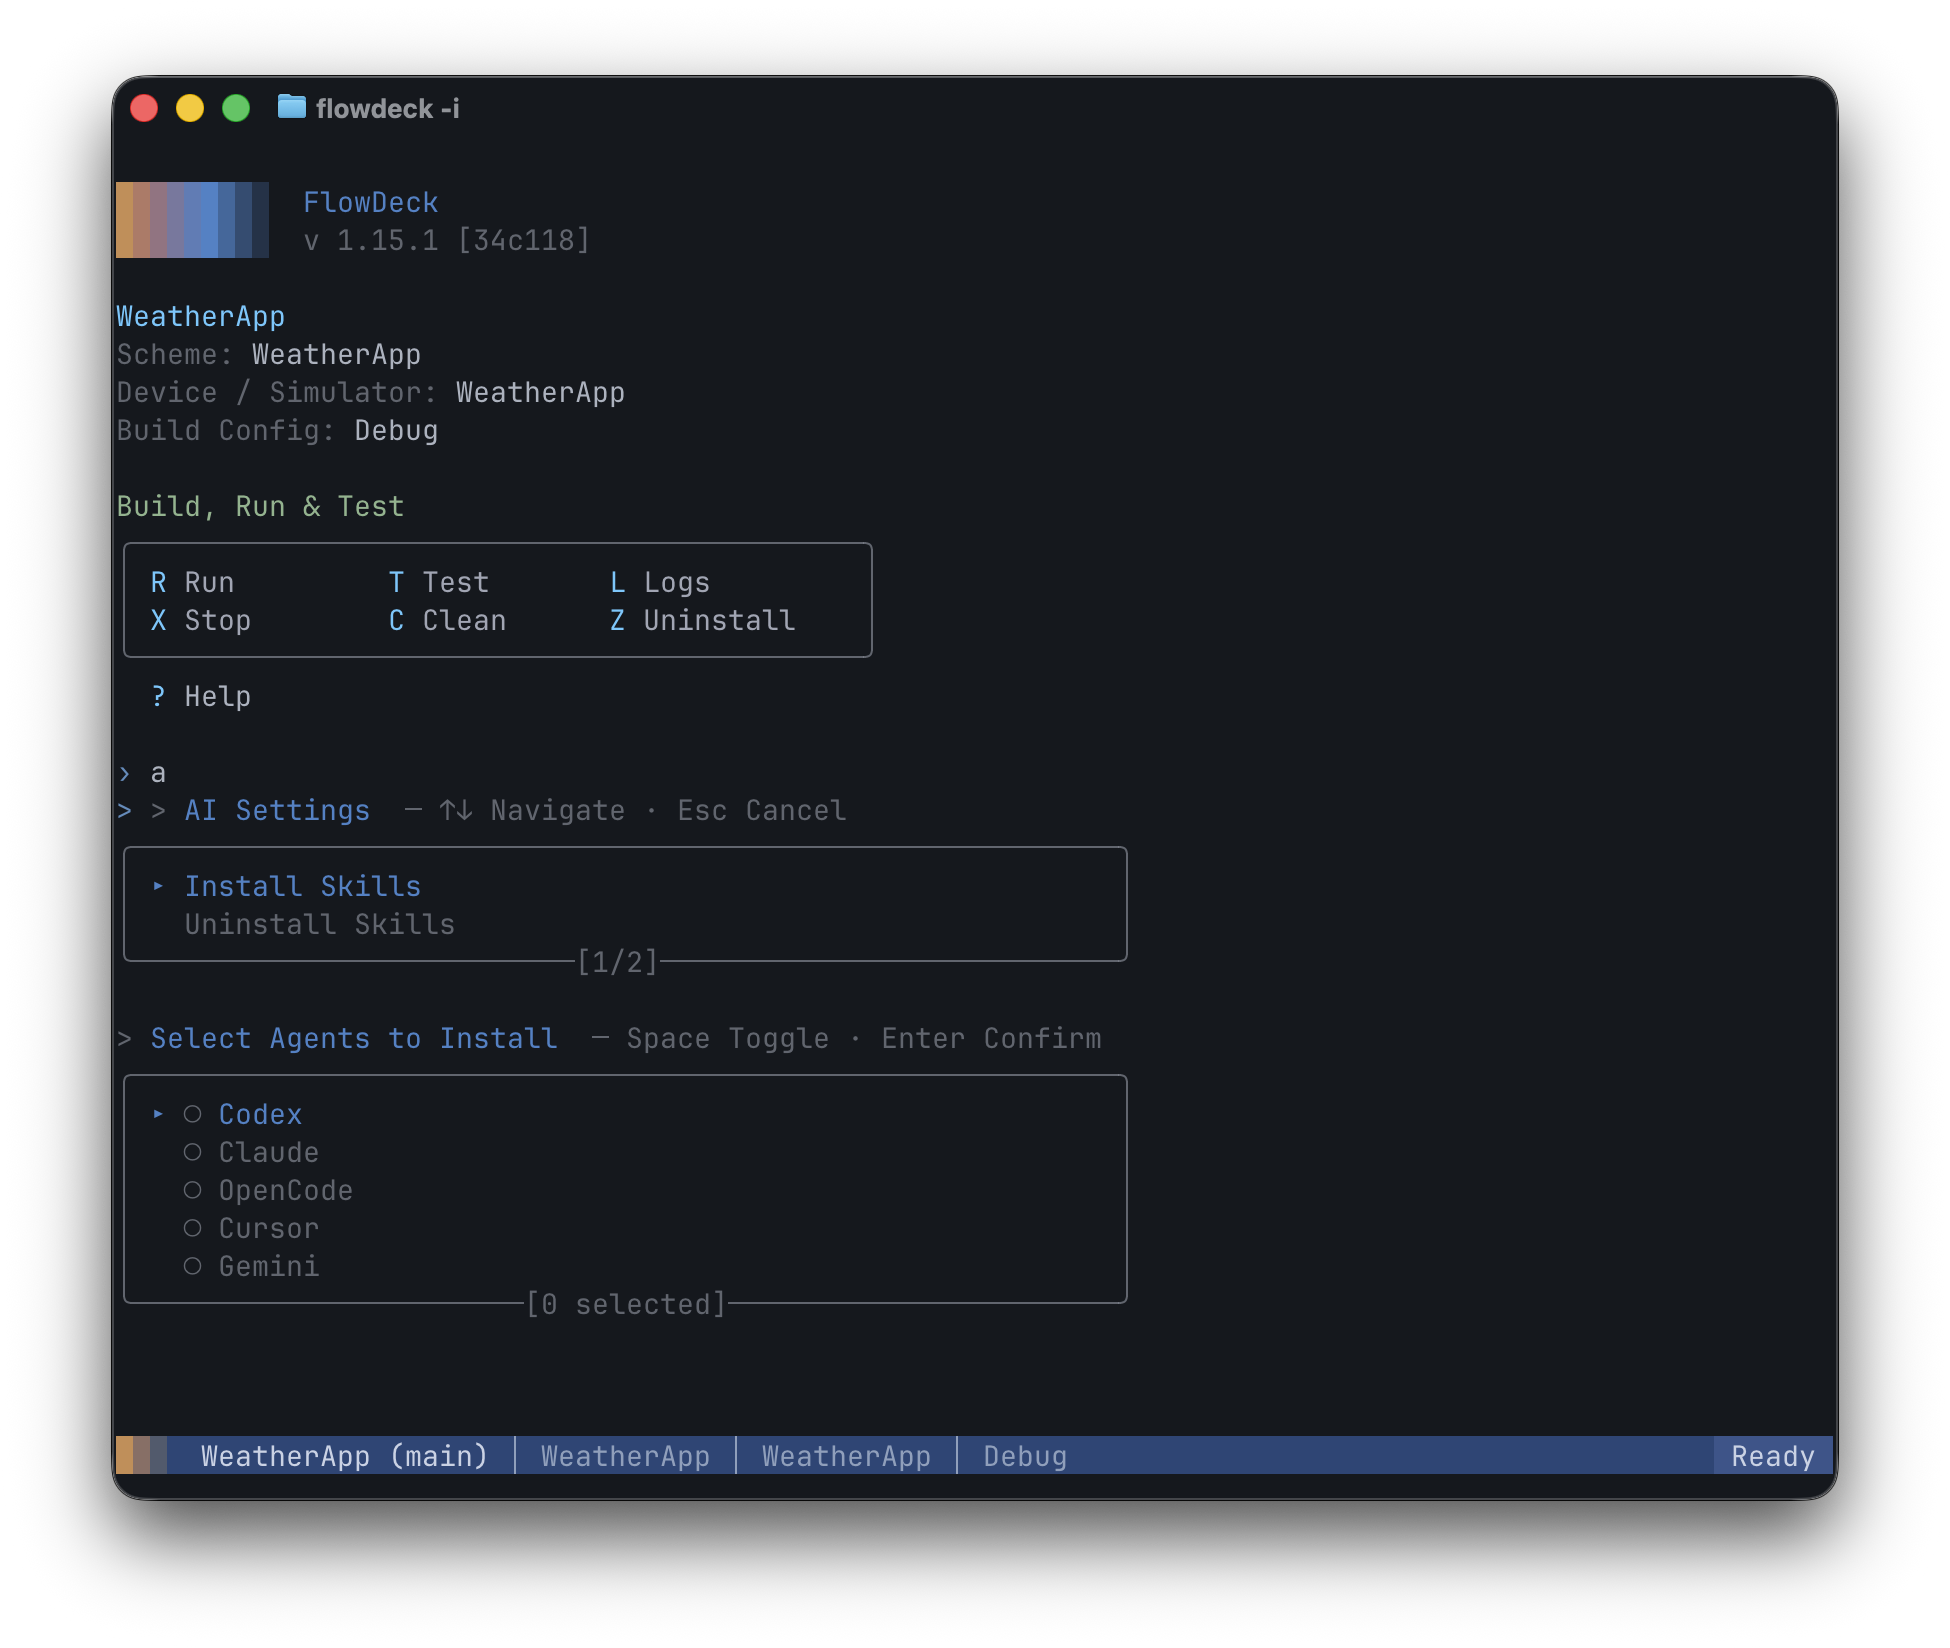The image size is (1950, 1648).
Task: Click the Space Toggle hint
Action: point(728,1039)
